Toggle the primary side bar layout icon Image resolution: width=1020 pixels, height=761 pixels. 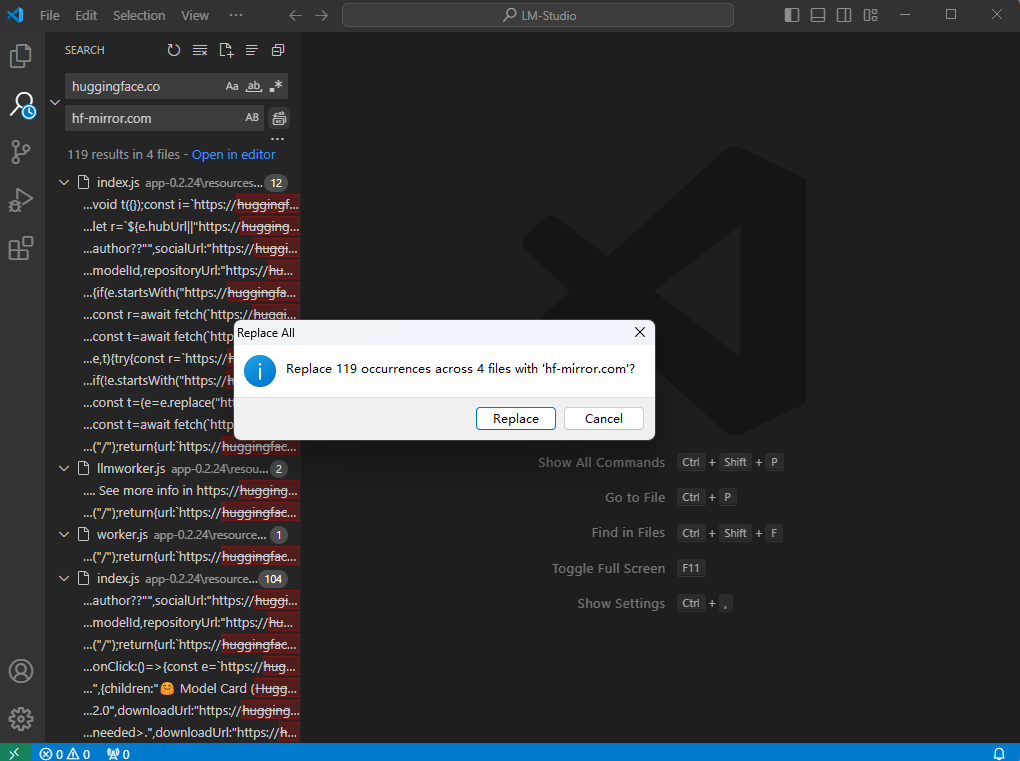(792, 15)
